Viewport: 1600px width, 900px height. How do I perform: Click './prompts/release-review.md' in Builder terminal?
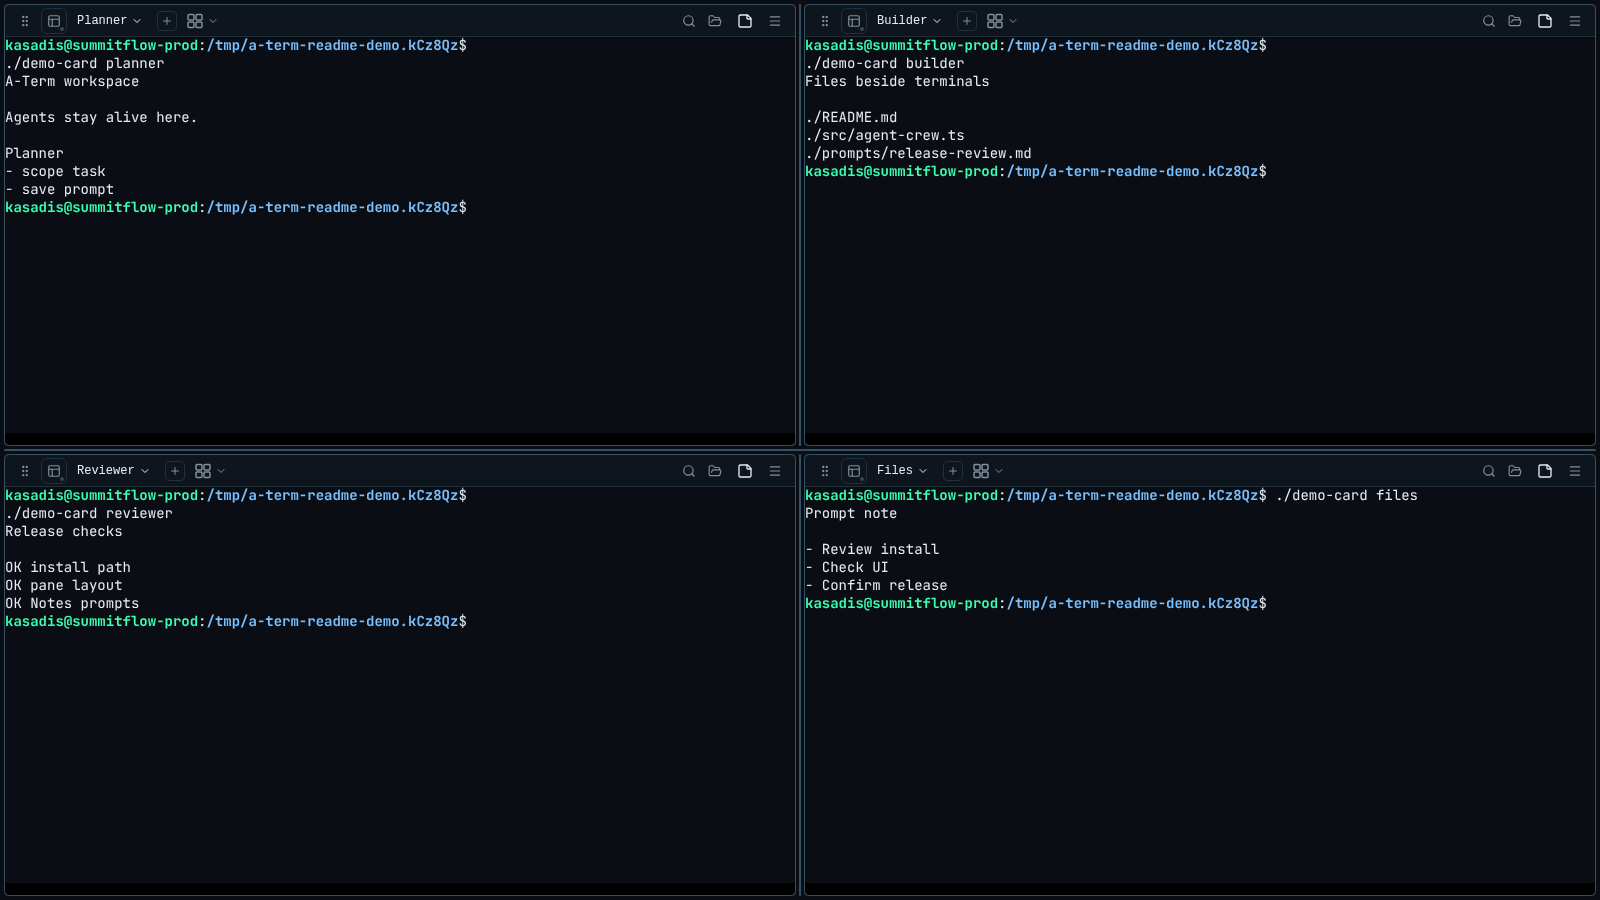point(918,154)
